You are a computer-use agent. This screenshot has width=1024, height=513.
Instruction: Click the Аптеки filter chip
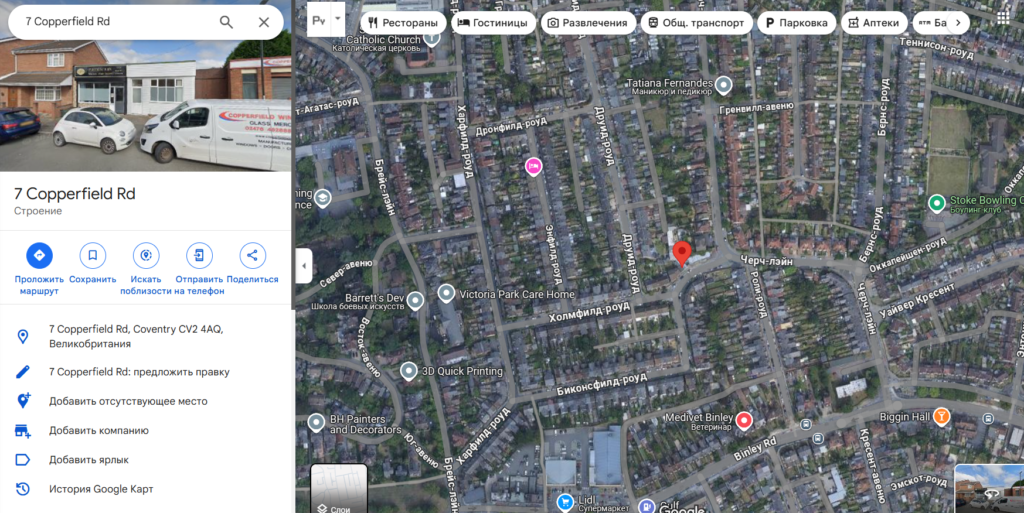point(874,23)
